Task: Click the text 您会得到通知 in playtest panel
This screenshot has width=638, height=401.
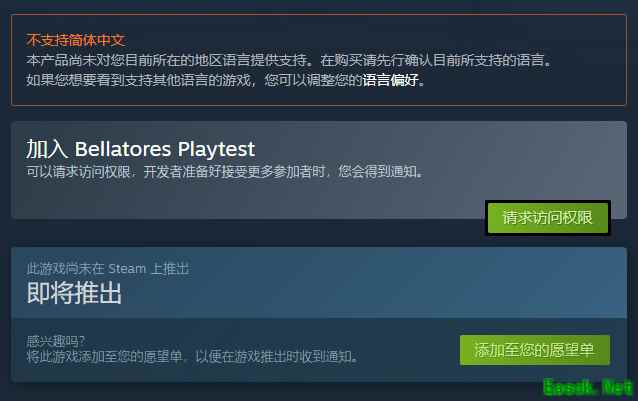Action: tap(381, 172)
